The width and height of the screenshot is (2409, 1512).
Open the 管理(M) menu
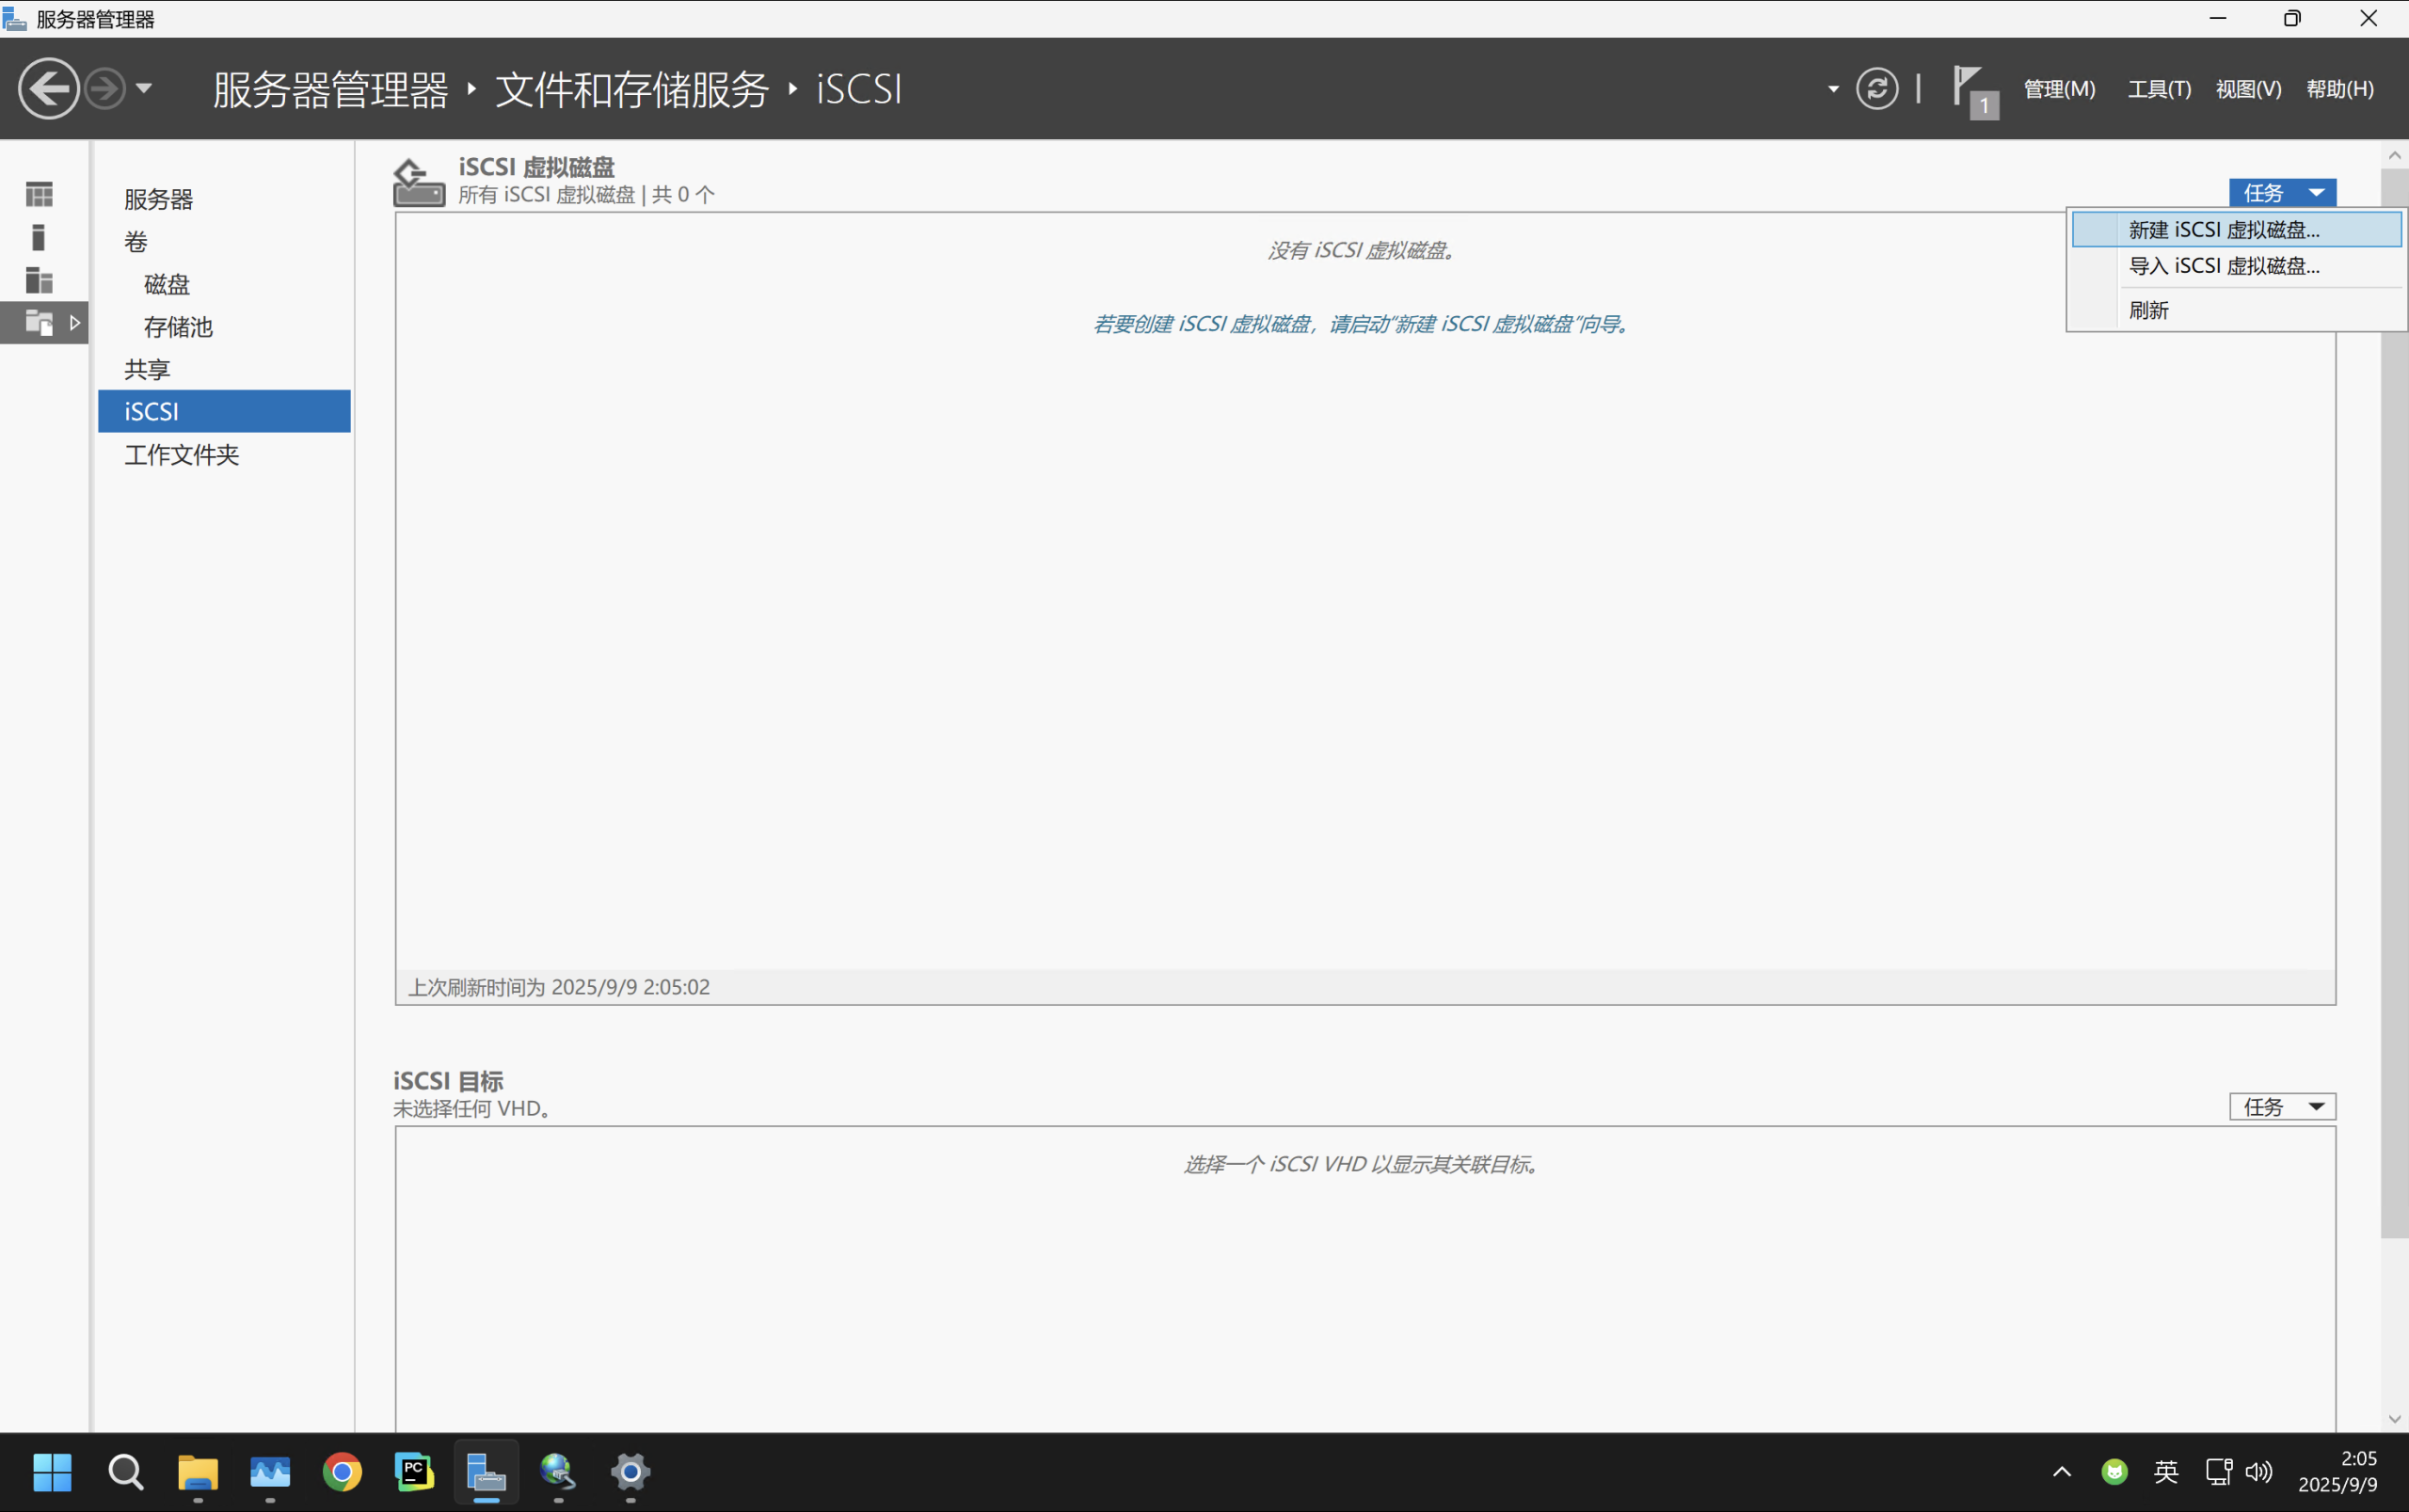[x=2060, y=89]
